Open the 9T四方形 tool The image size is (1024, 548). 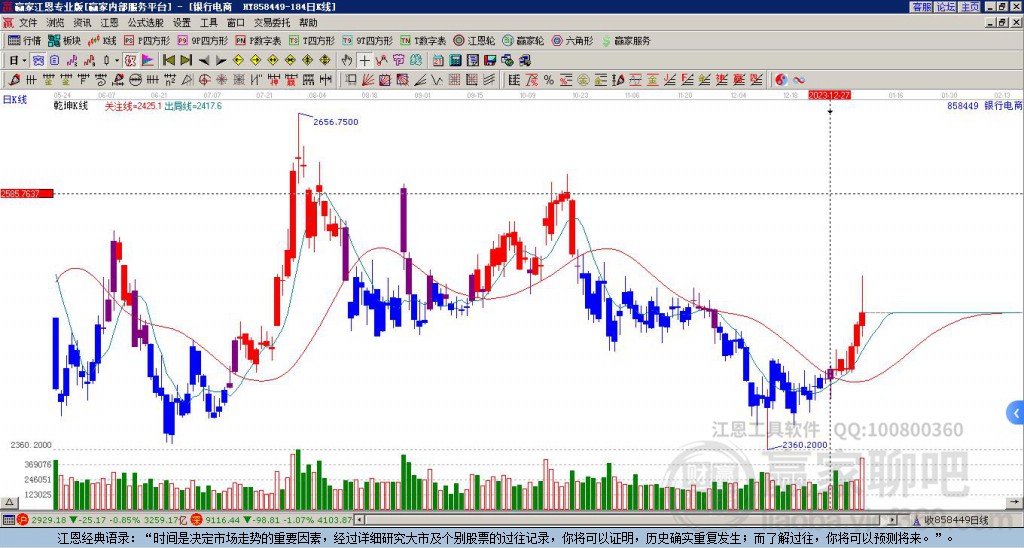coord(367,40)
